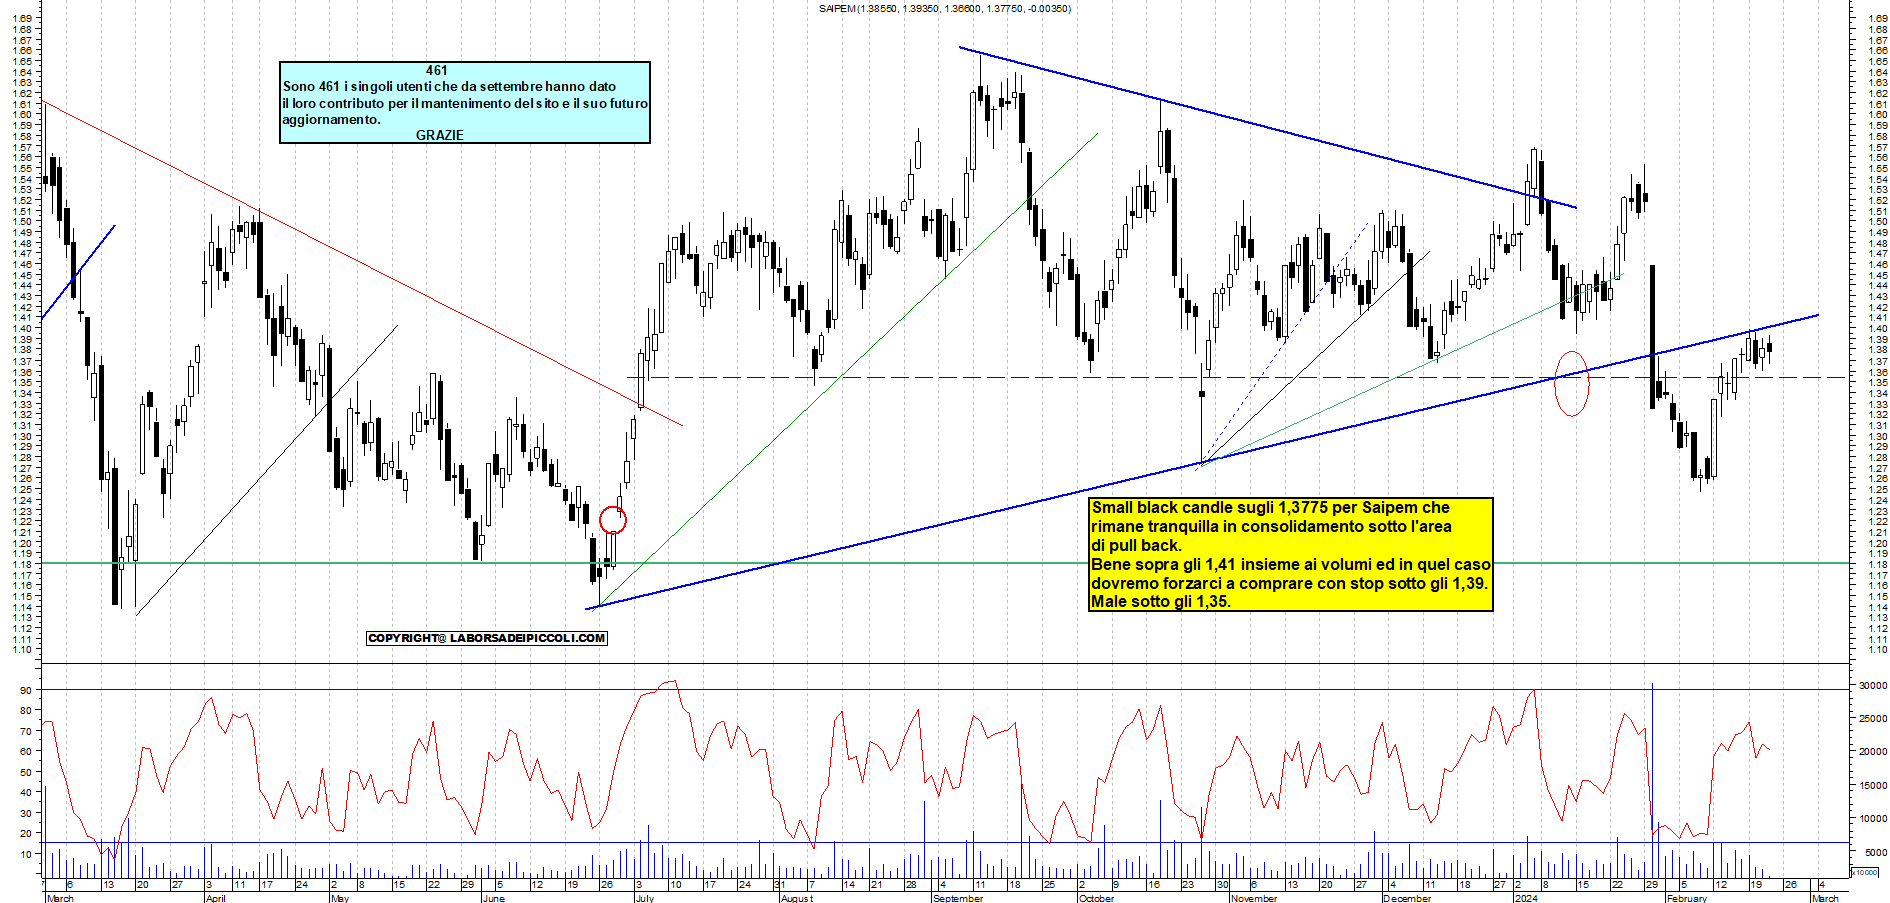Click the 'July' month label

(645, 898)
